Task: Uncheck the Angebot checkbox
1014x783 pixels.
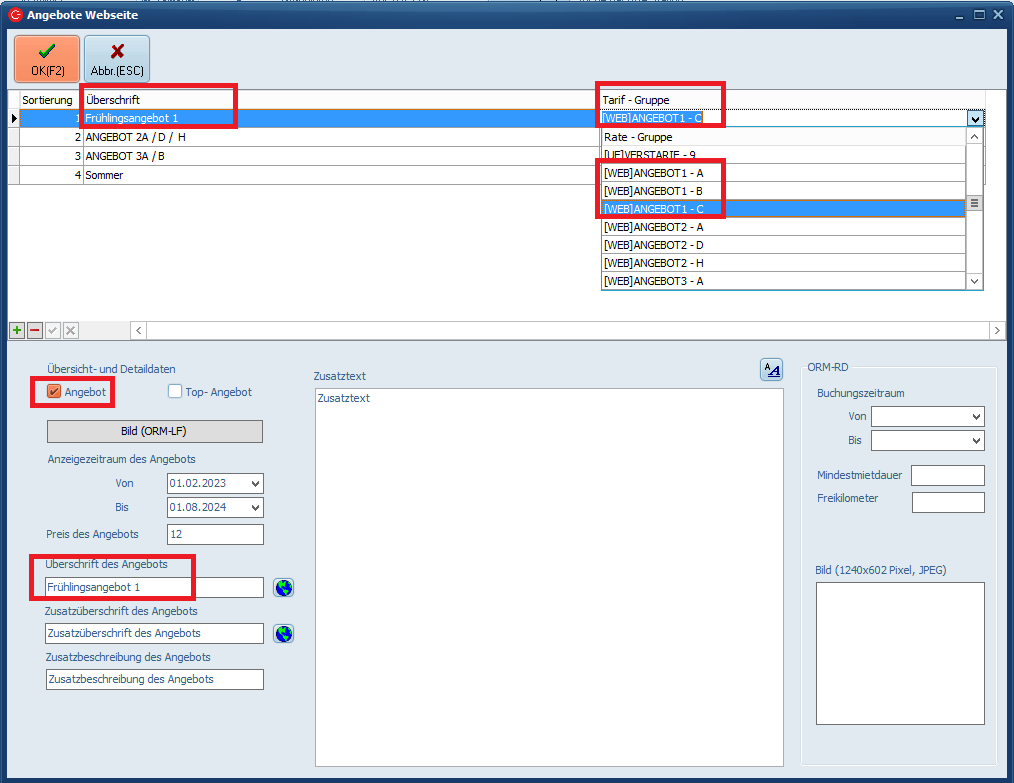Action: click(x=54, y=392)
